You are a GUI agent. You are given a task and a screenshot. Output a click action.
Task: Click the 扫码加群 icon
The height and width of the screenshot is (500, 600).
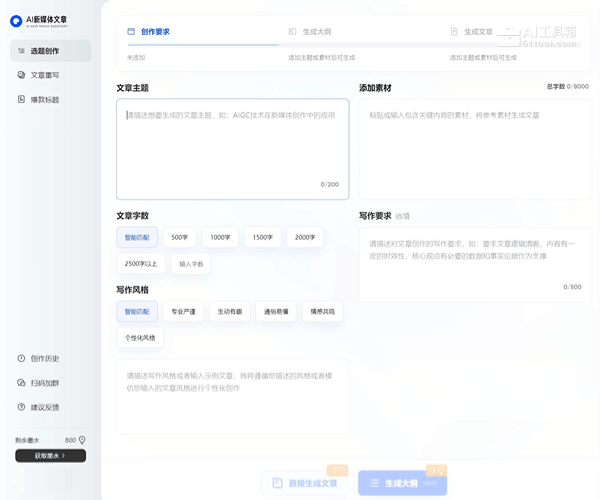(22, 383)
